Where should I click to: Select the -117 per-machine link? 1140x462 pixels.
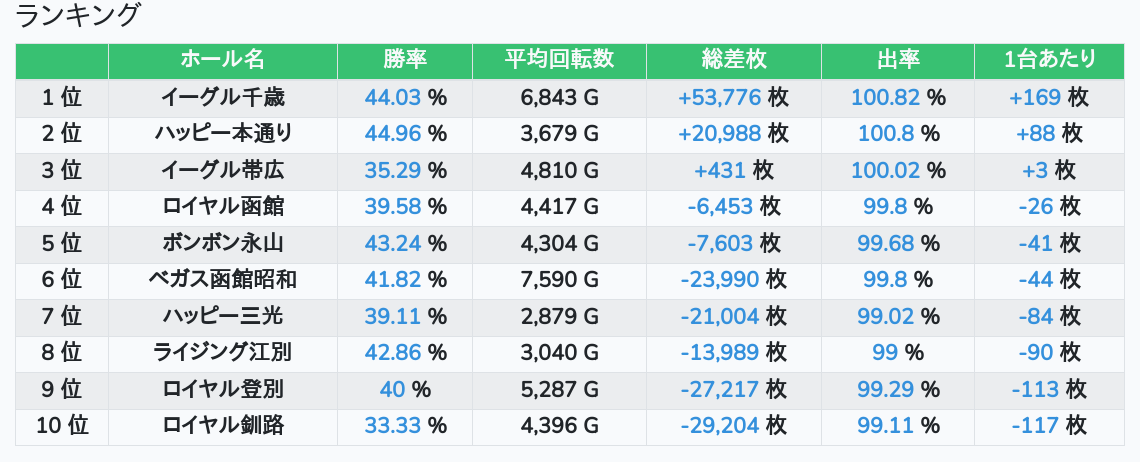pos(1035,425)
